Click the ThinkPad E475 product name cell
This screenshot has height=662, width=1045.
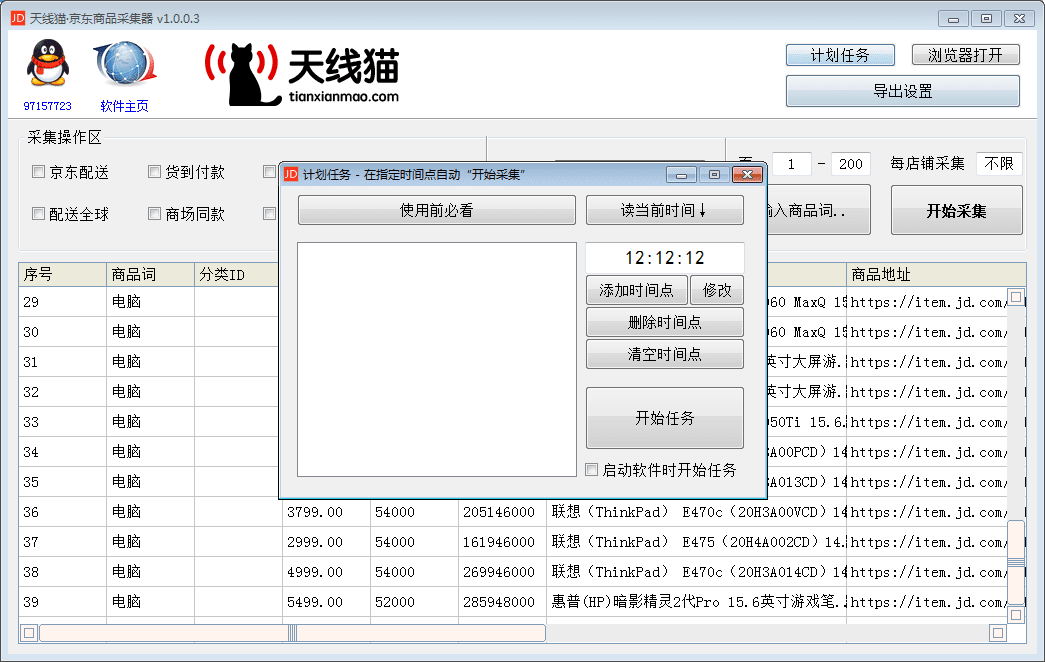(696, 542)
